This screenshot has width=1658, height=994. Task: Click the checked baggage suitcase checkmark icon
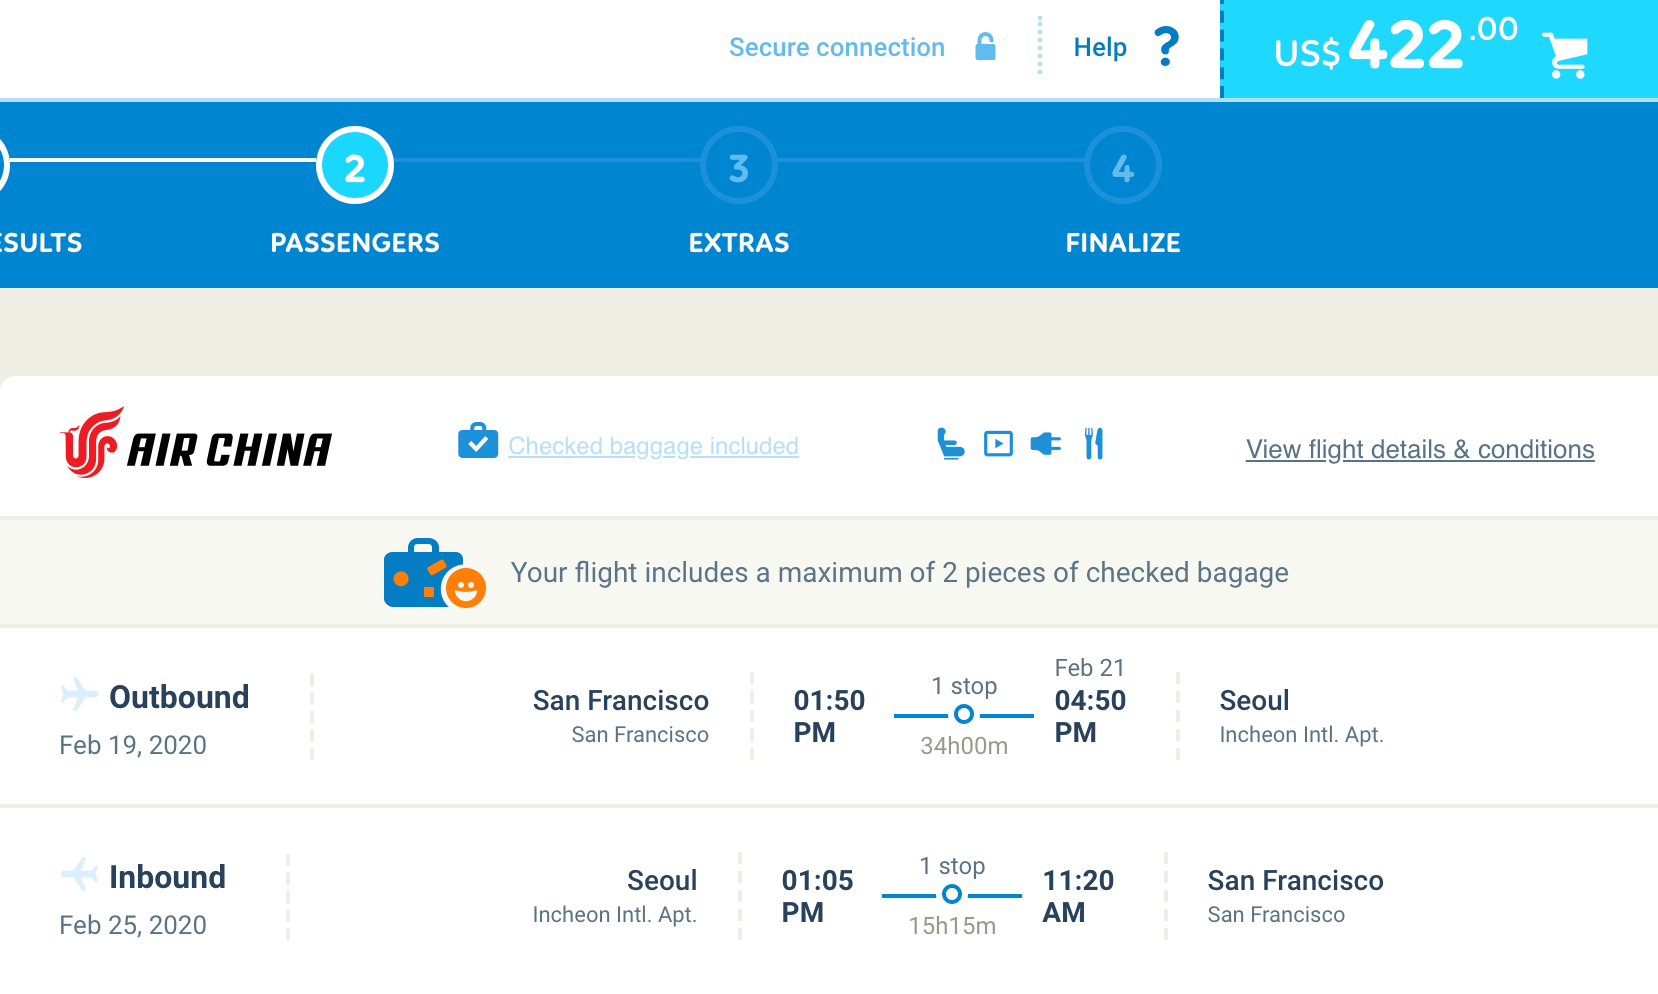(478, 441)
